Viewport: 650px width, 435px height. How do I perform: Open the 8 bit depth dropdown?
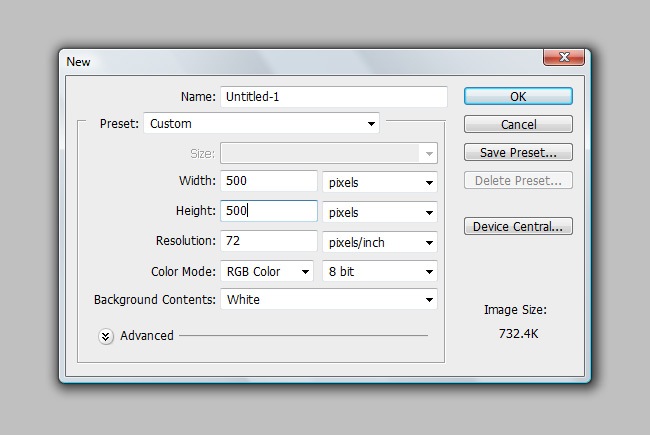click(x=380, y=271)
